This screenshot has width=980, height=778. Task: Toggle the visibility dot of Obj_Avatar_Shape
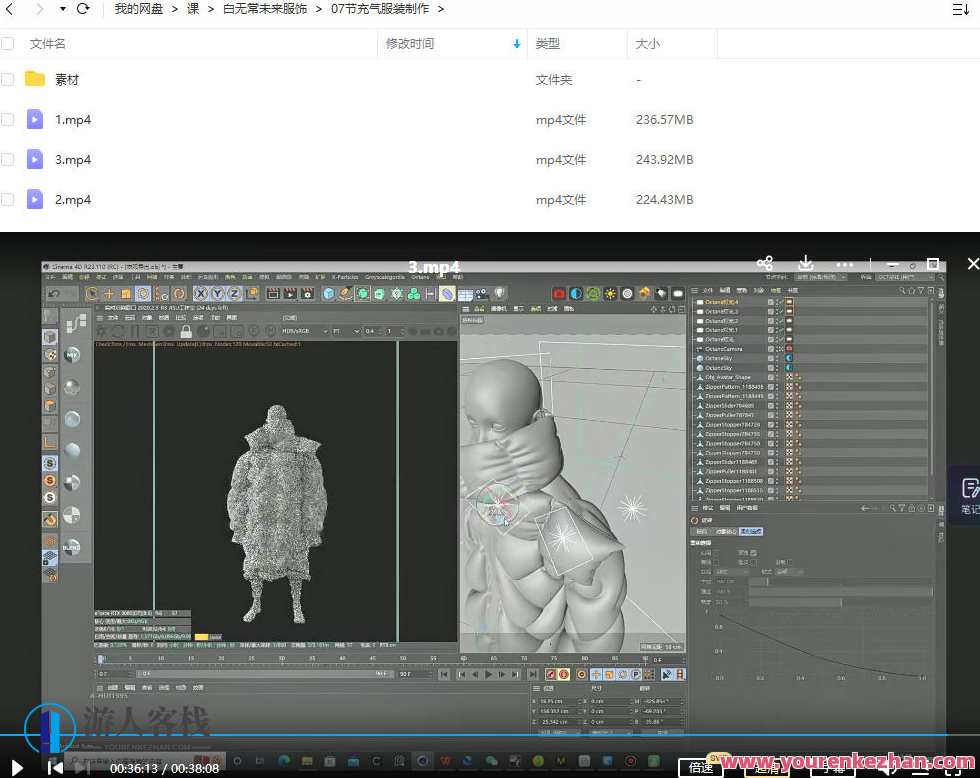tap(777, 378)
